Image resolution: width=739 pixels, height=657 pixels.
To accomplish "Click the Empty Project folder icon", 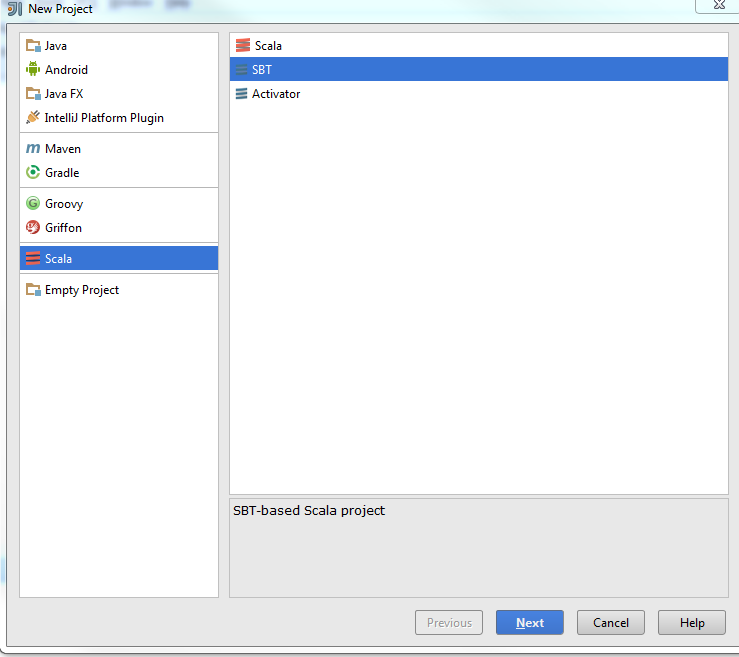I will pyautogui.click(x=33, y=289).
